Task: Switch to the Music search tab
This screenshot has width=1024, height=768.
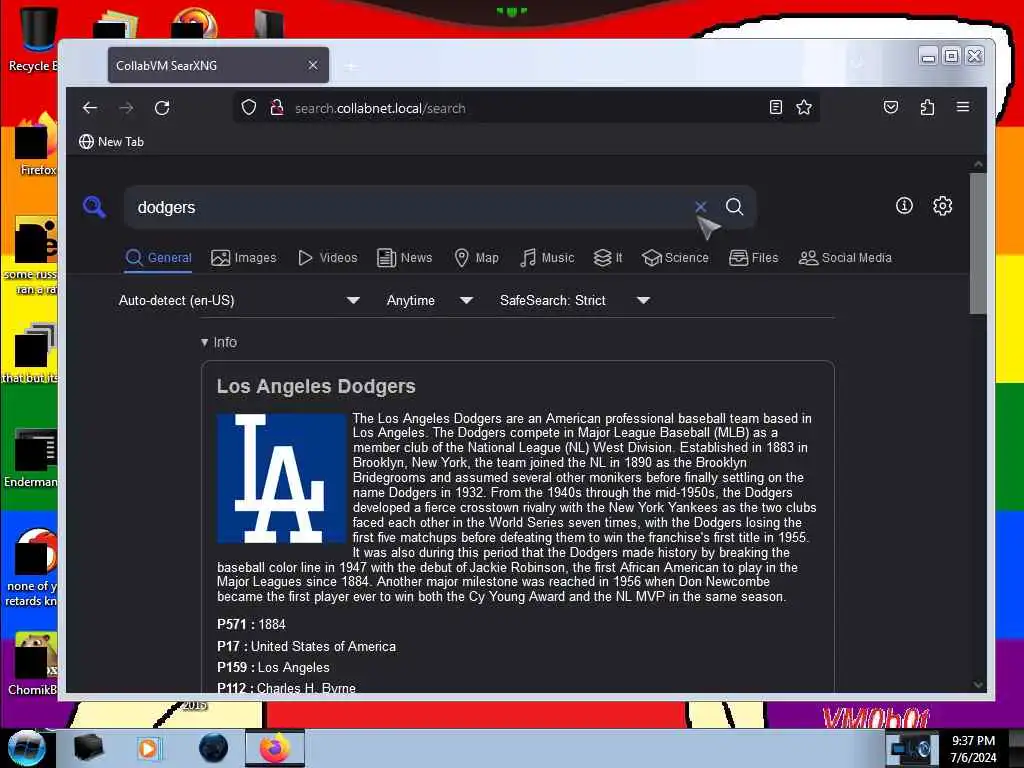Action: pyautogui.click(x=547, y=257)
